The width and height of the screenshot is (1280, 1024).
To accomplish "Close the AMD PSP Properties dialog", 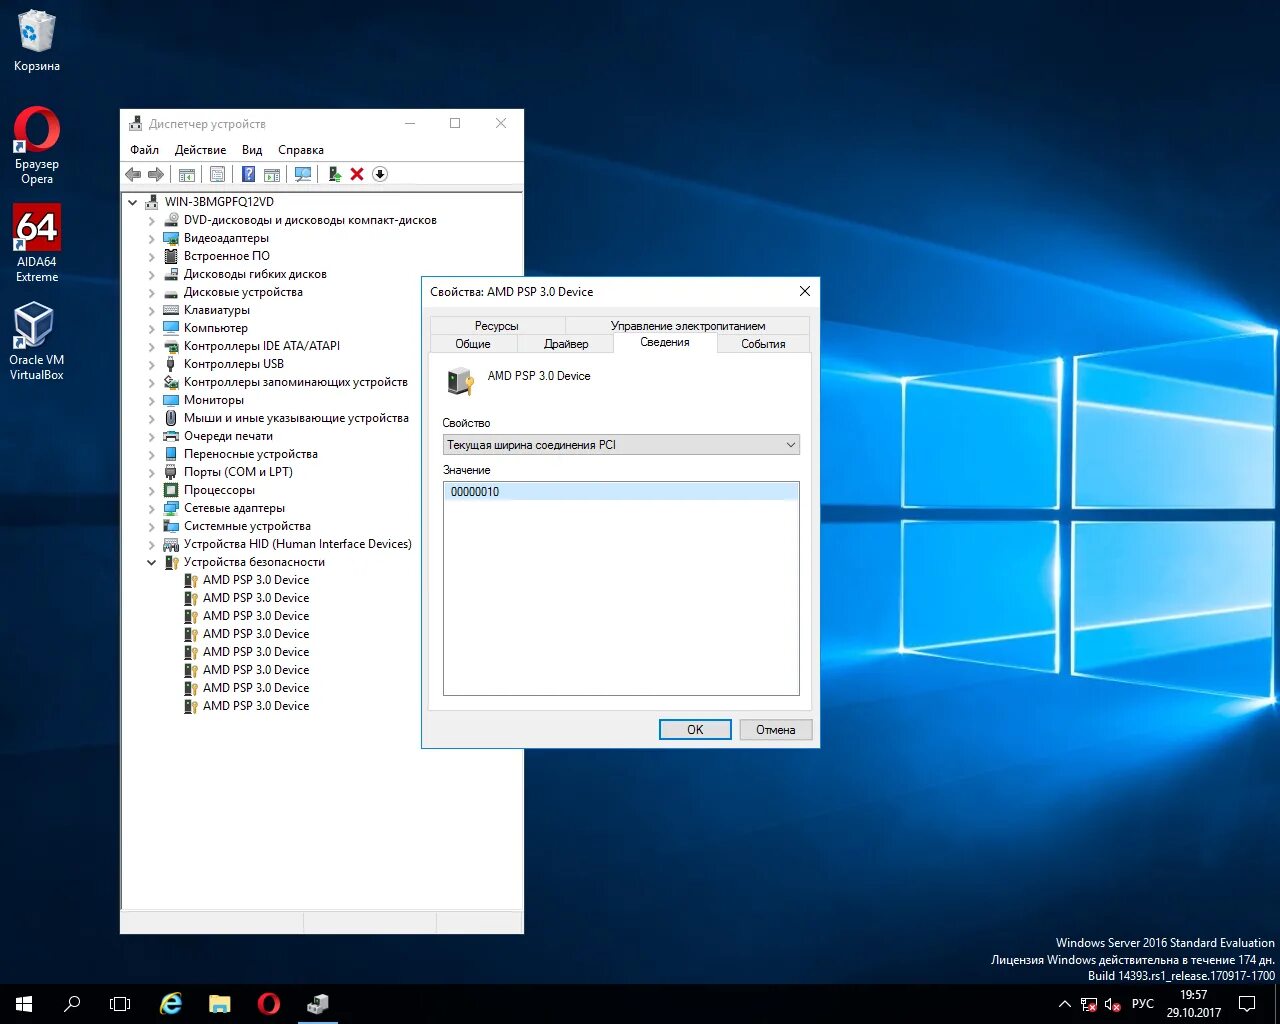I will 805,291.
